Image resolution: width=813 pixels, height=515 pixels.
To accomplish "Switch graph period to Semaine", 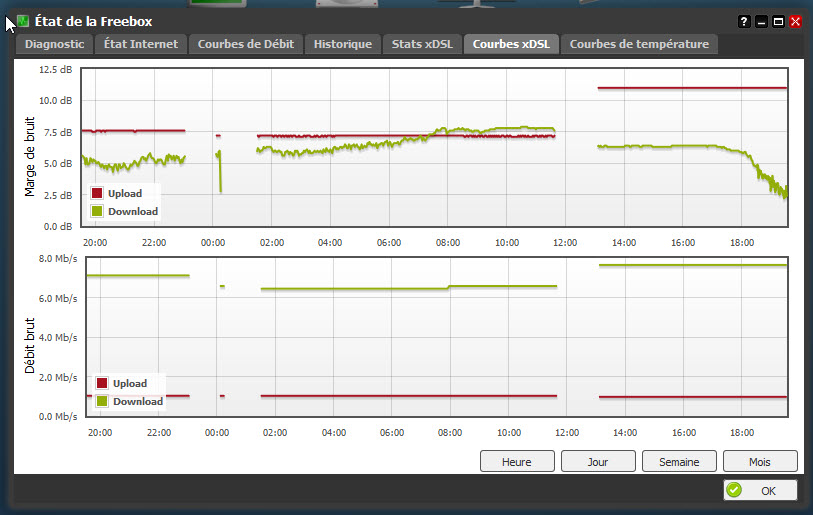I will 679,462.
